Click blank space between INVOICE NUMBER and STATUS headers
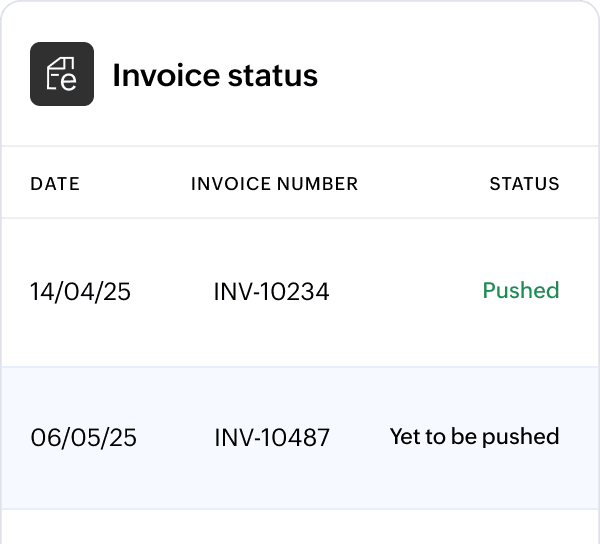This screenshot has height=544, width=600. (x=423, y=184)
